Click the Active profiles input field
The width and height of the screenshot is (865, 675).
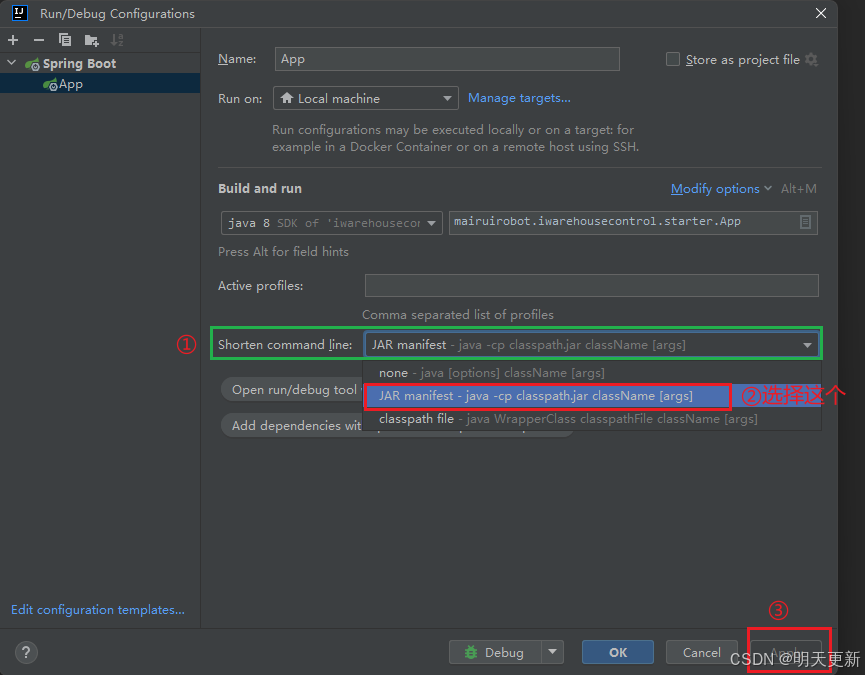coord(591,285)
